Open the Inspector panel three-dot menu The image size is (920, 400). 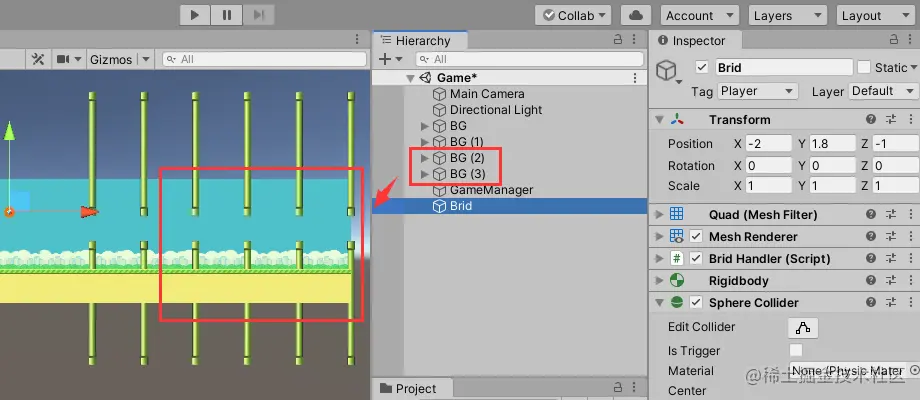911,40
